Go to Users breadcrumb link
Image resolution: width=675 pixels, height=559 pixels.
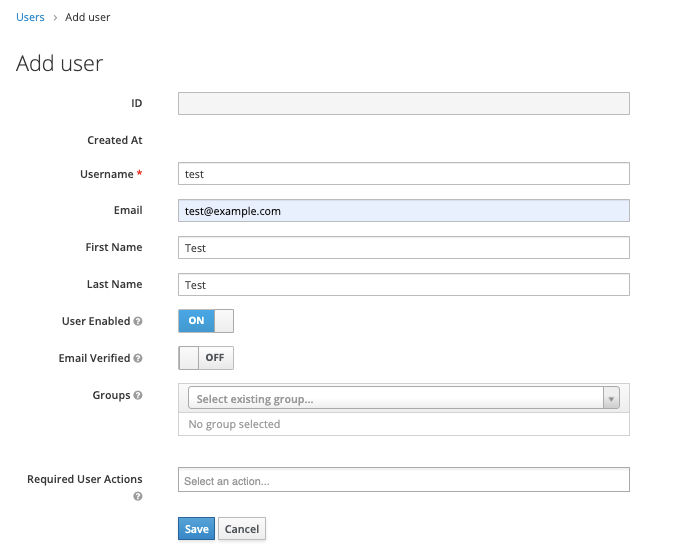[30, 17]
